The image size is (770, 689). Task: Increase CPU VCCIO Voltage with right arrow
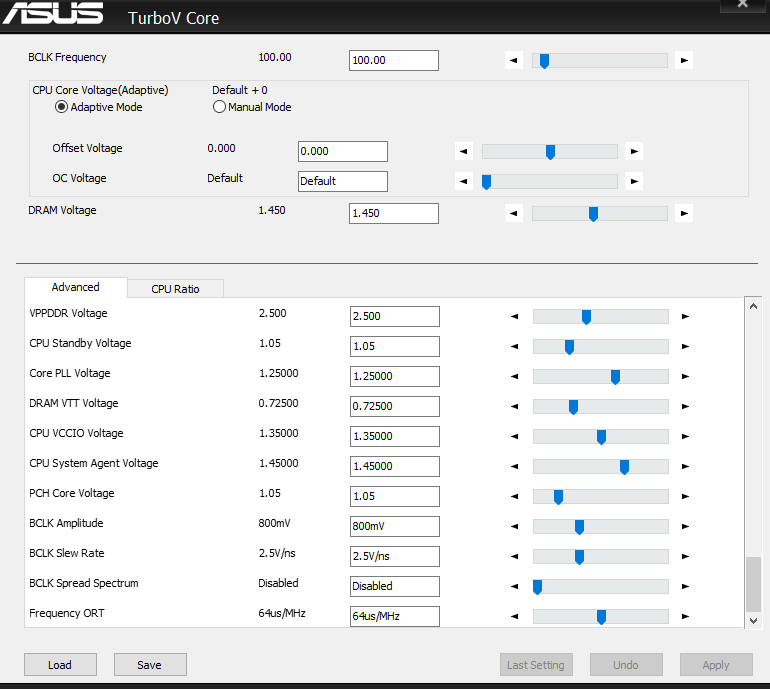[x=686, y=436]
